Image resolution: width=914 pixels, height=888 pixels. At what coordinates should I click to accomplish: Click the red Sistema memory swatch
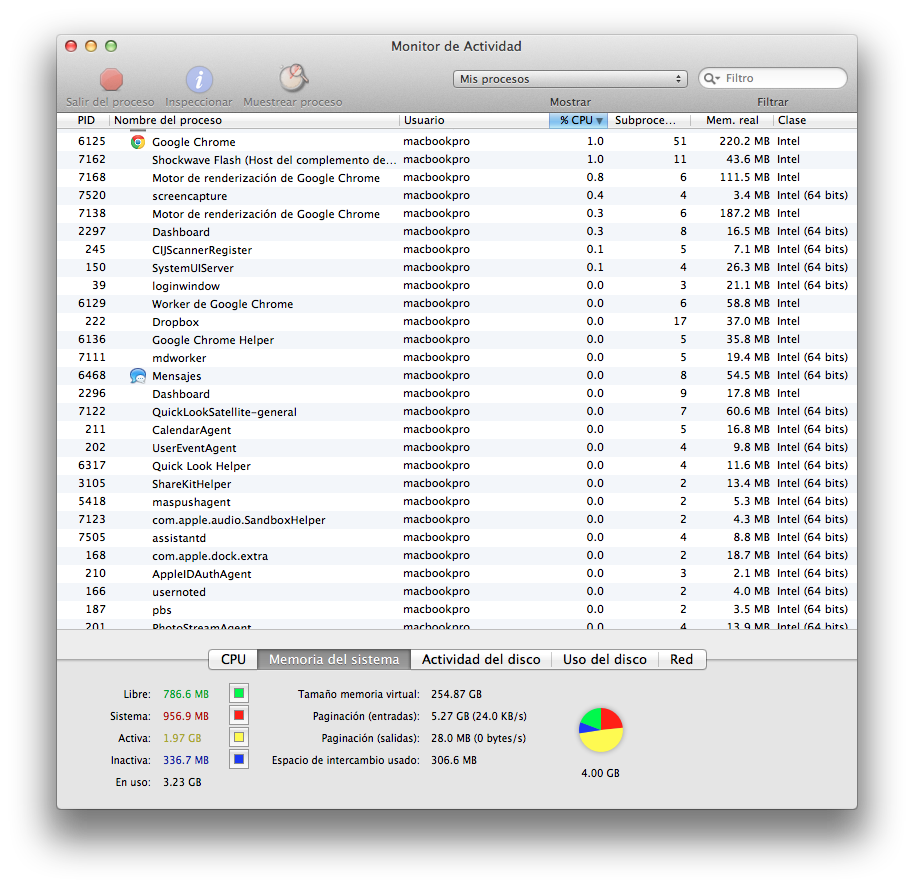click(x=239, y=715)
